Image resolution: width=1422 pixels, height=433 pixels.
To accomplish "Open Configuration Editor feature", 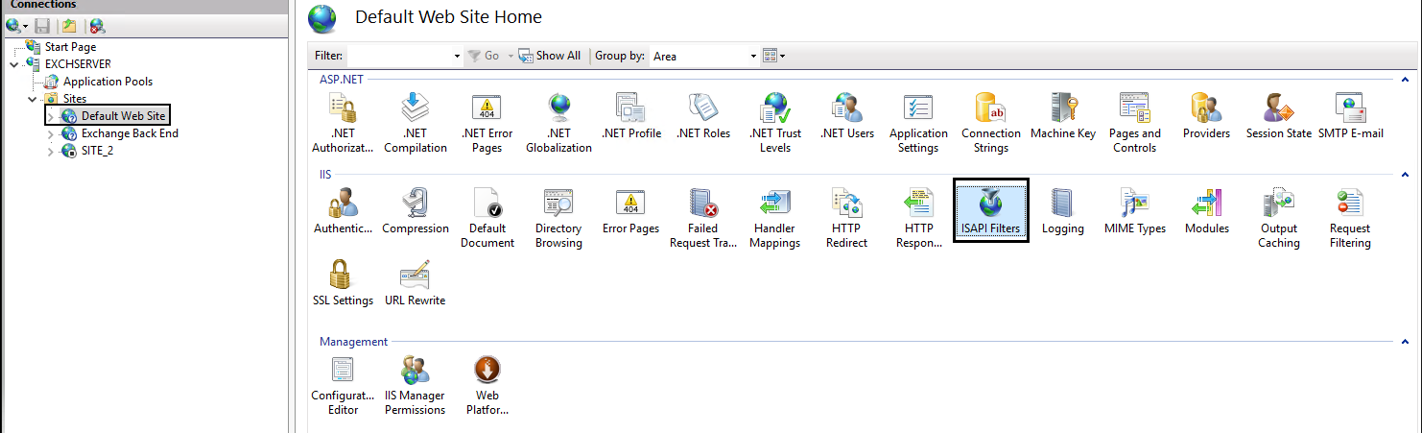I will [x=343, y=385].
